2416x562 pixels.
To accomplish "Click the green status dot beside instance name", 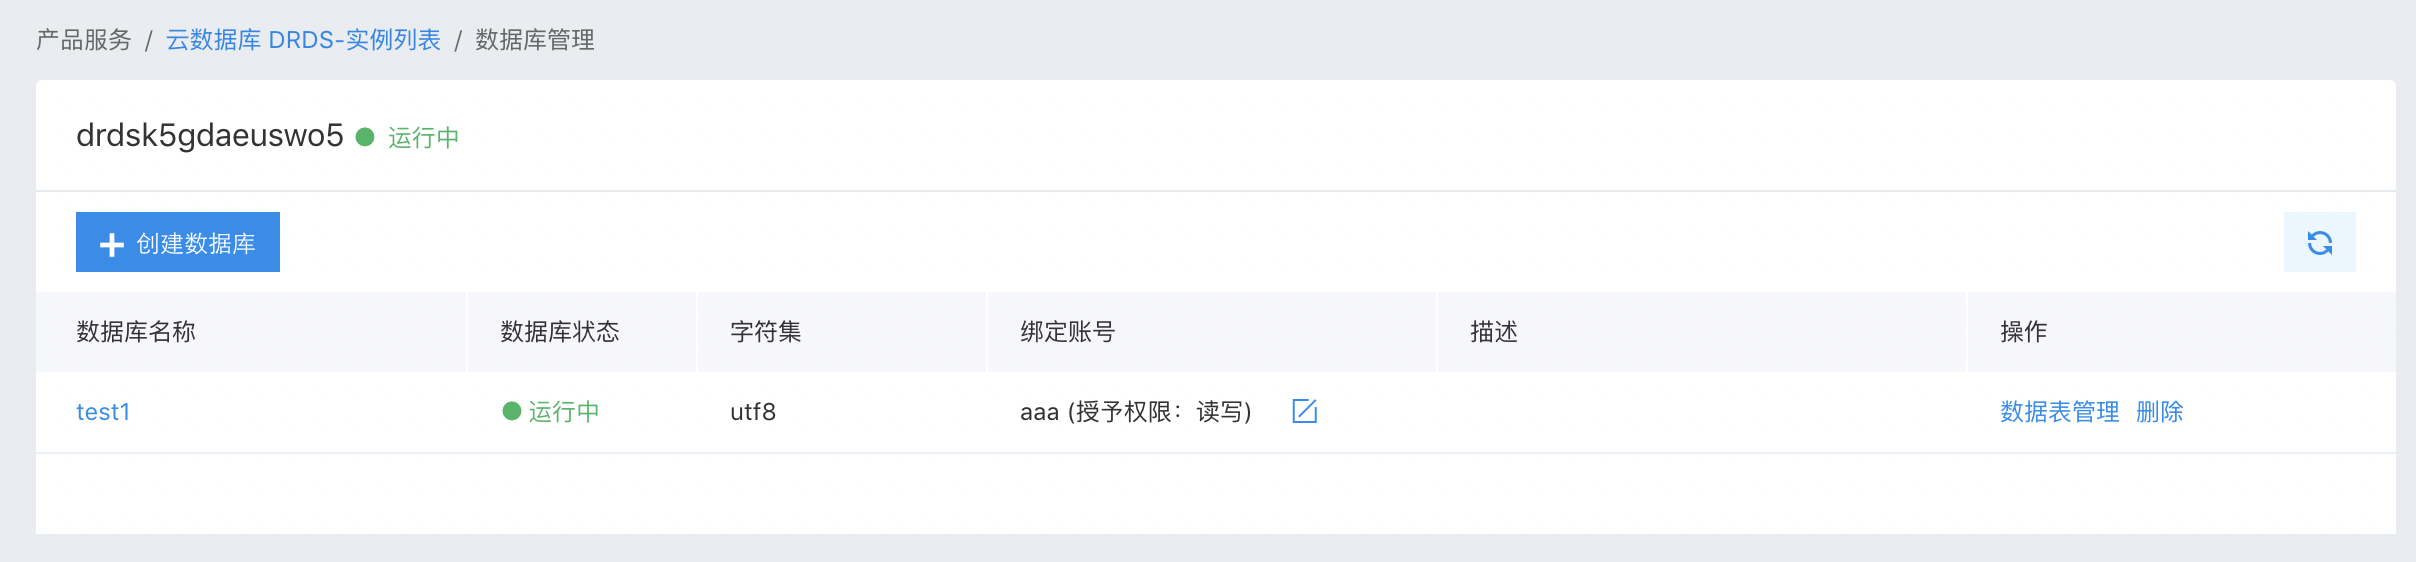I will (x=365, y=137).
